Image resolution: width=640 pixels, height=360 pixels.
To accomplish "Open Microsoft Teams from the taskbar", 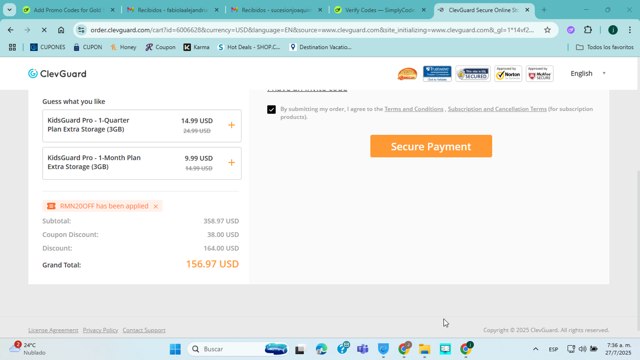I will 362,349.
